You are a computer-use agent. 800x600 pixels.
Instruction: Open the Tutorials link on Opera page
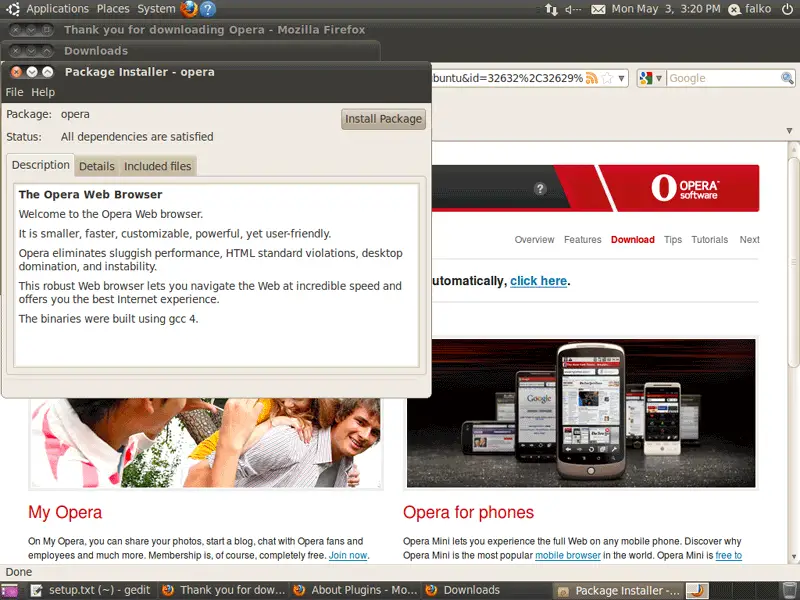[x=710, y=240]
